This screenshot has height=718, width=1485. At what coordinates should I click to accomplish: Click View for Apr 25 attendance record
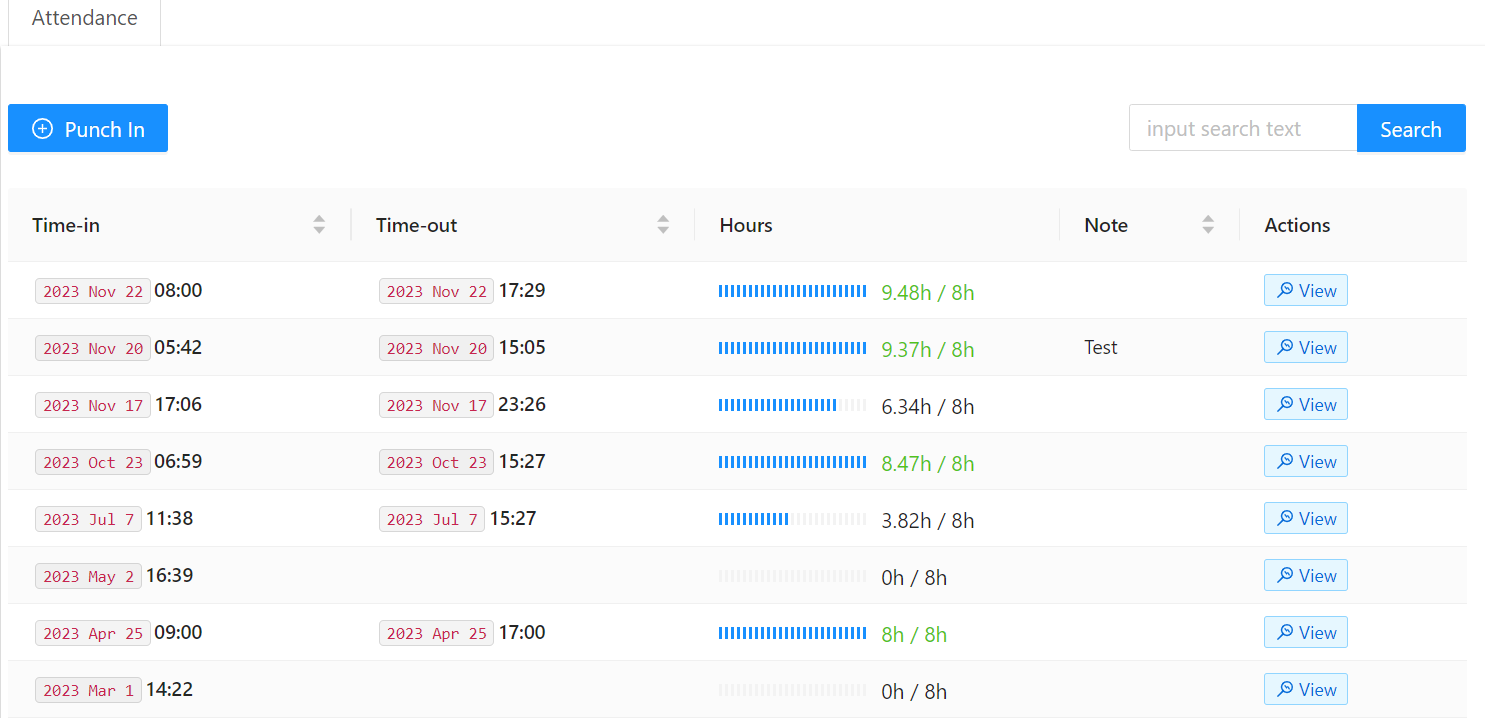click(x=1305, y=633)
